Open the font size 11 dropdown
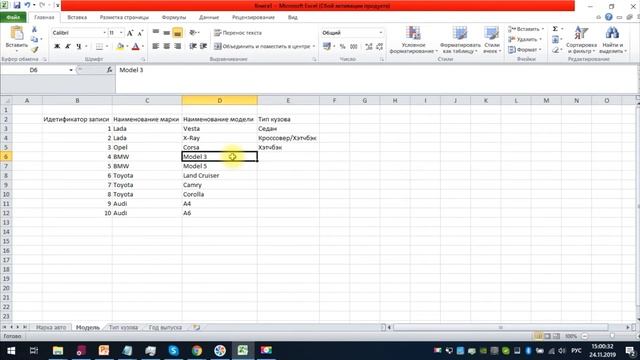 pos(121,33)
